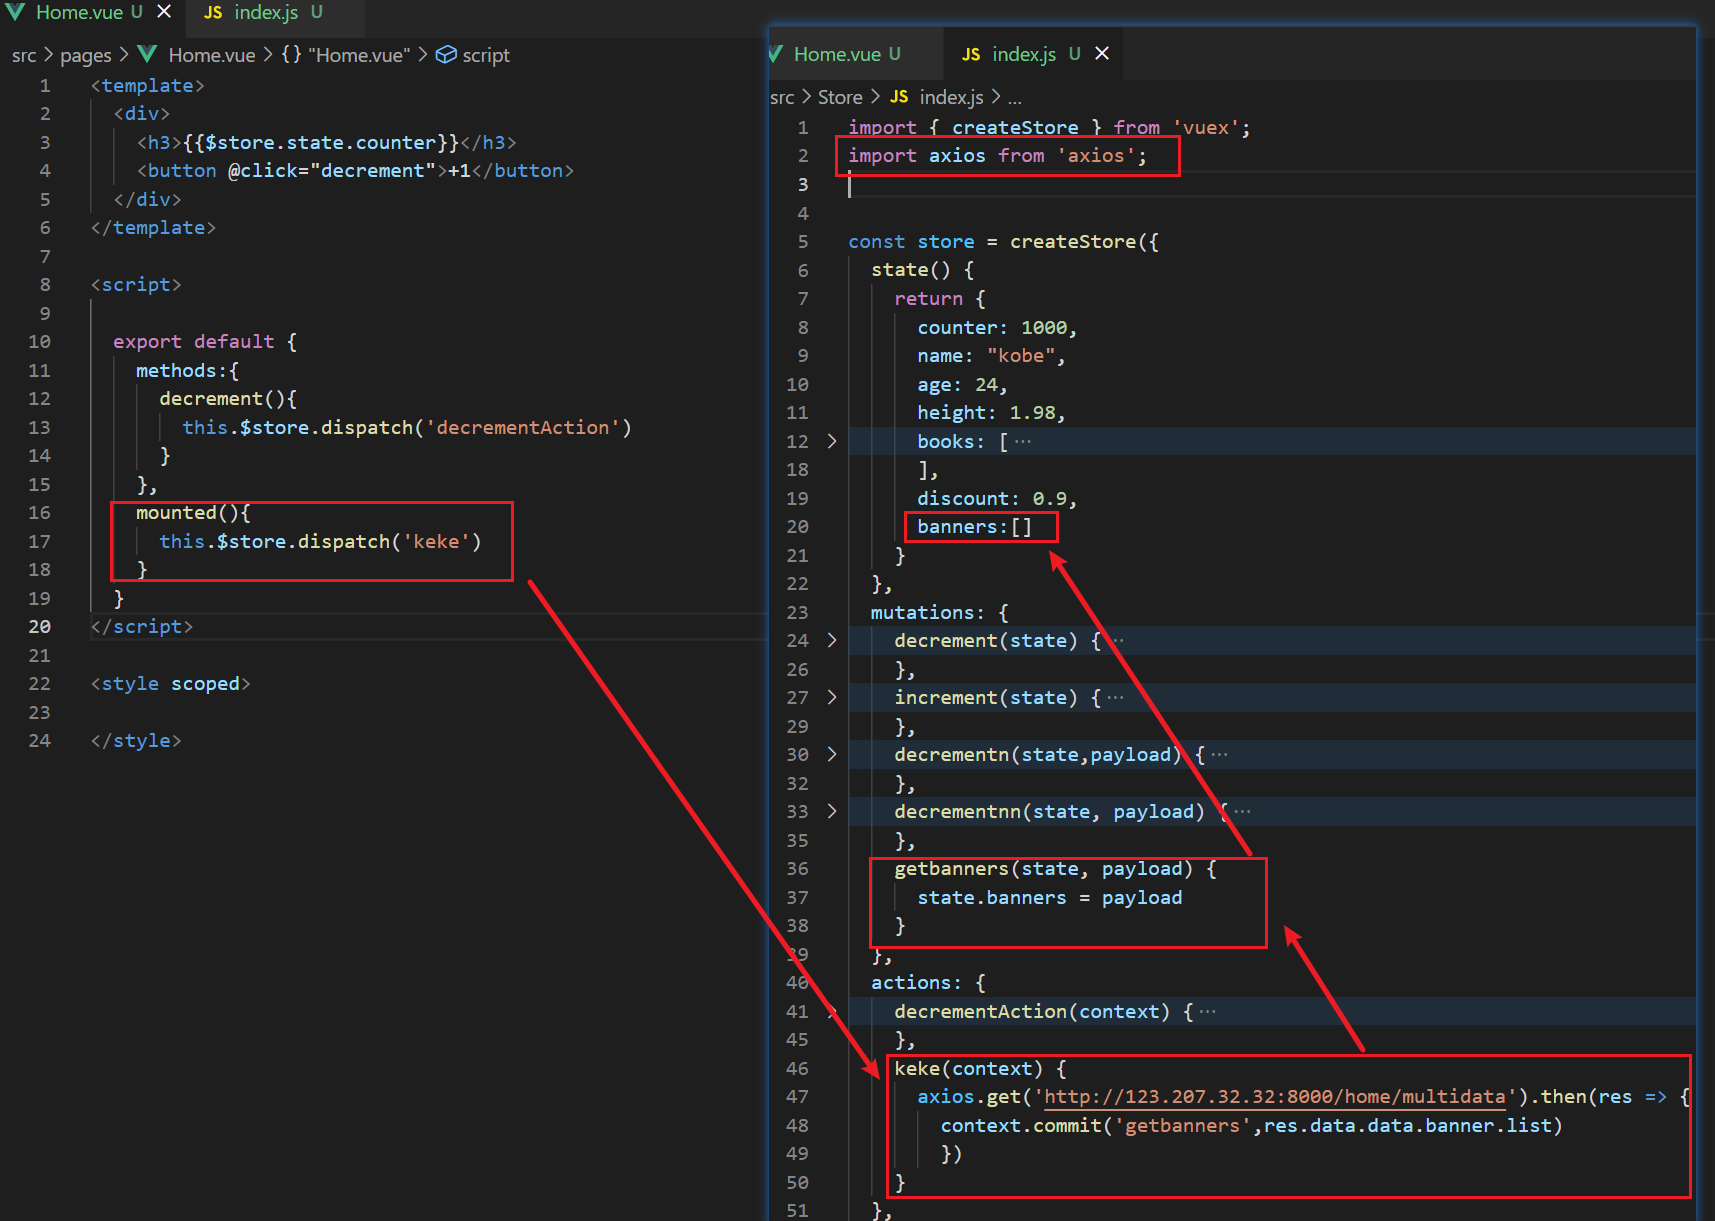1715x1221 pixels.
Task: Click '{{$store.state.counter}}' in template
Action: (x=320, y=142)
